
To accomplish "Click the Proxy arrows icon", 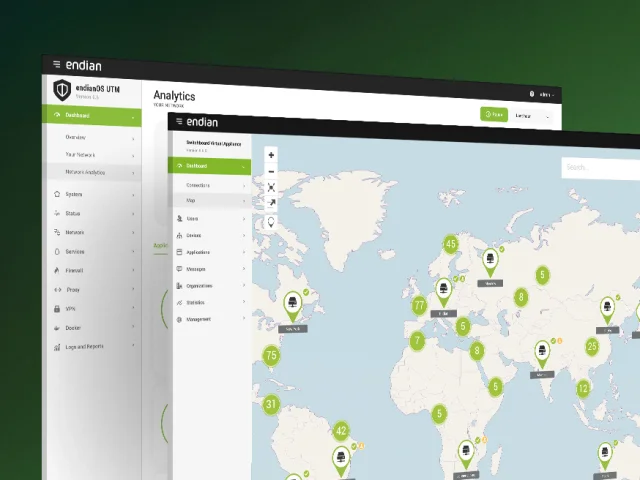I will [58, 290].
